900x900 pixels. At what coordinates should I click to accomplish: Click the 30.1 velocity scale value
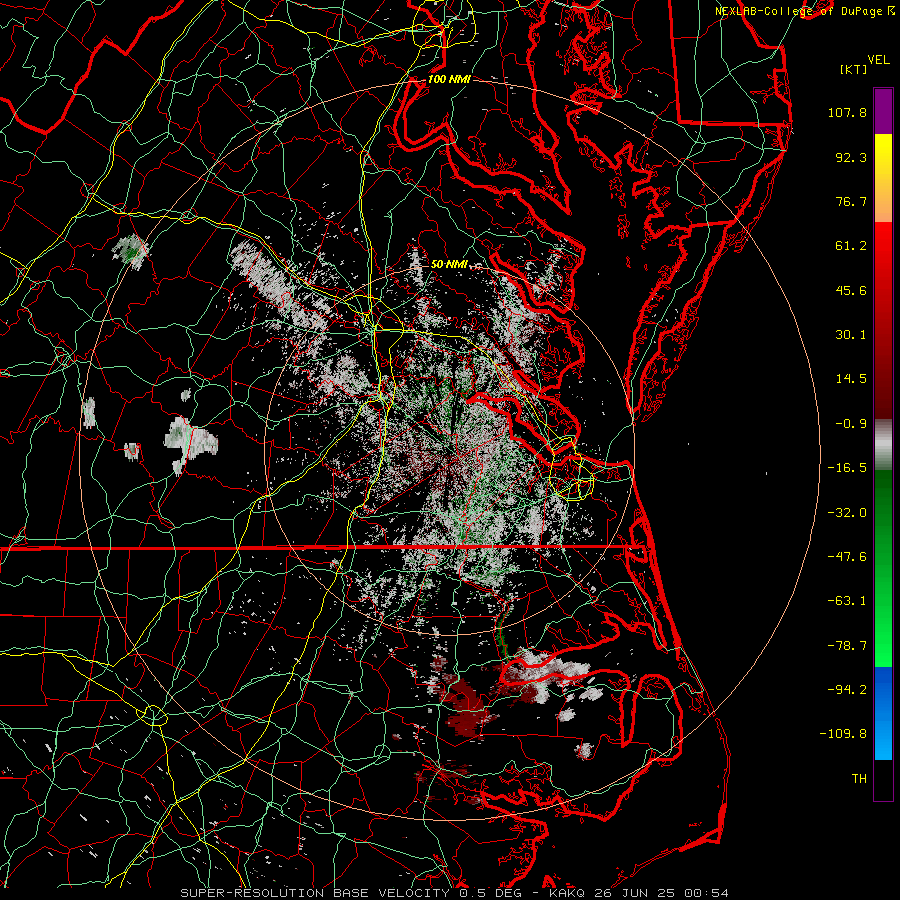pos(851,335)
